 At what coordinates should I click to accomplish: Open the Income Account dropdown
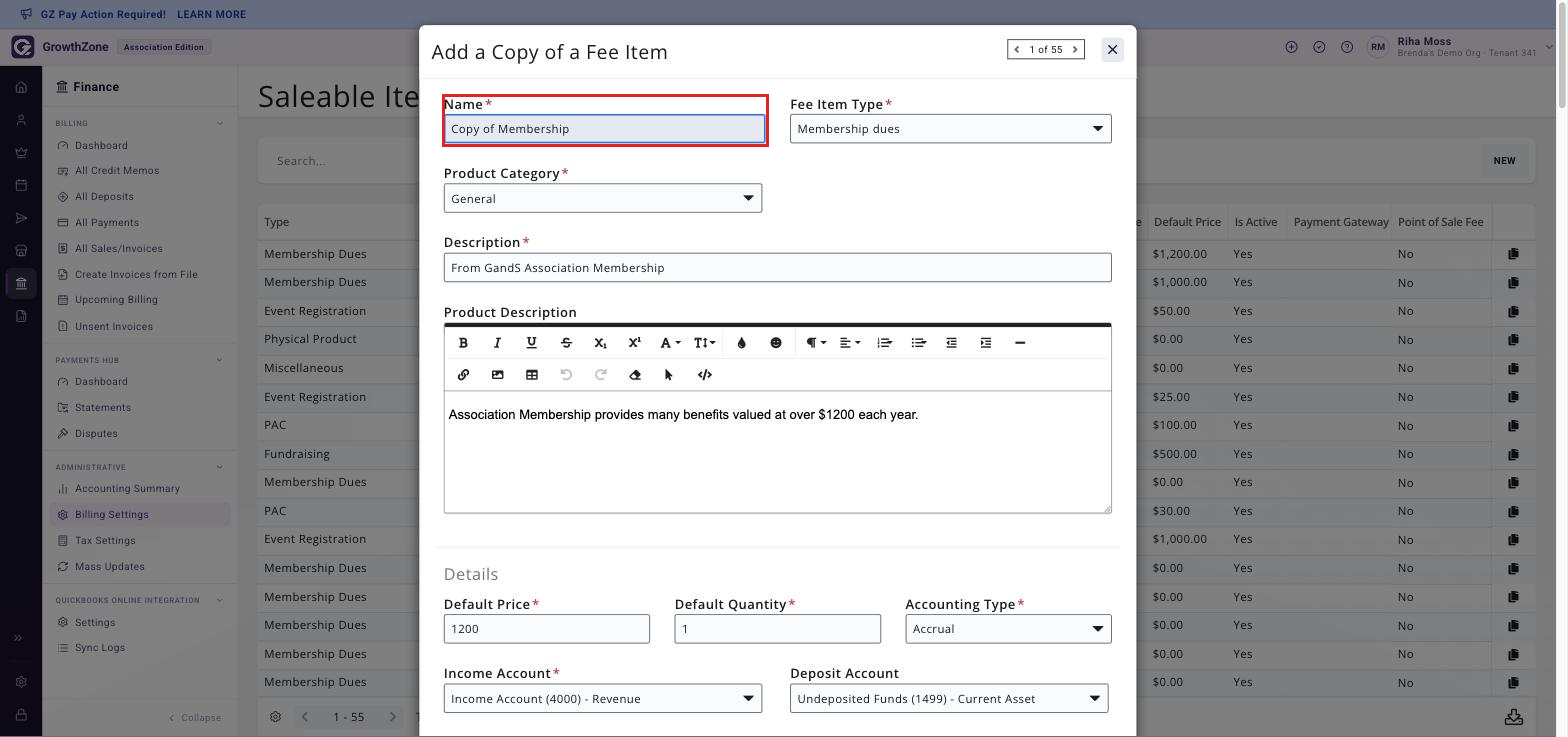tap(603, 698)
